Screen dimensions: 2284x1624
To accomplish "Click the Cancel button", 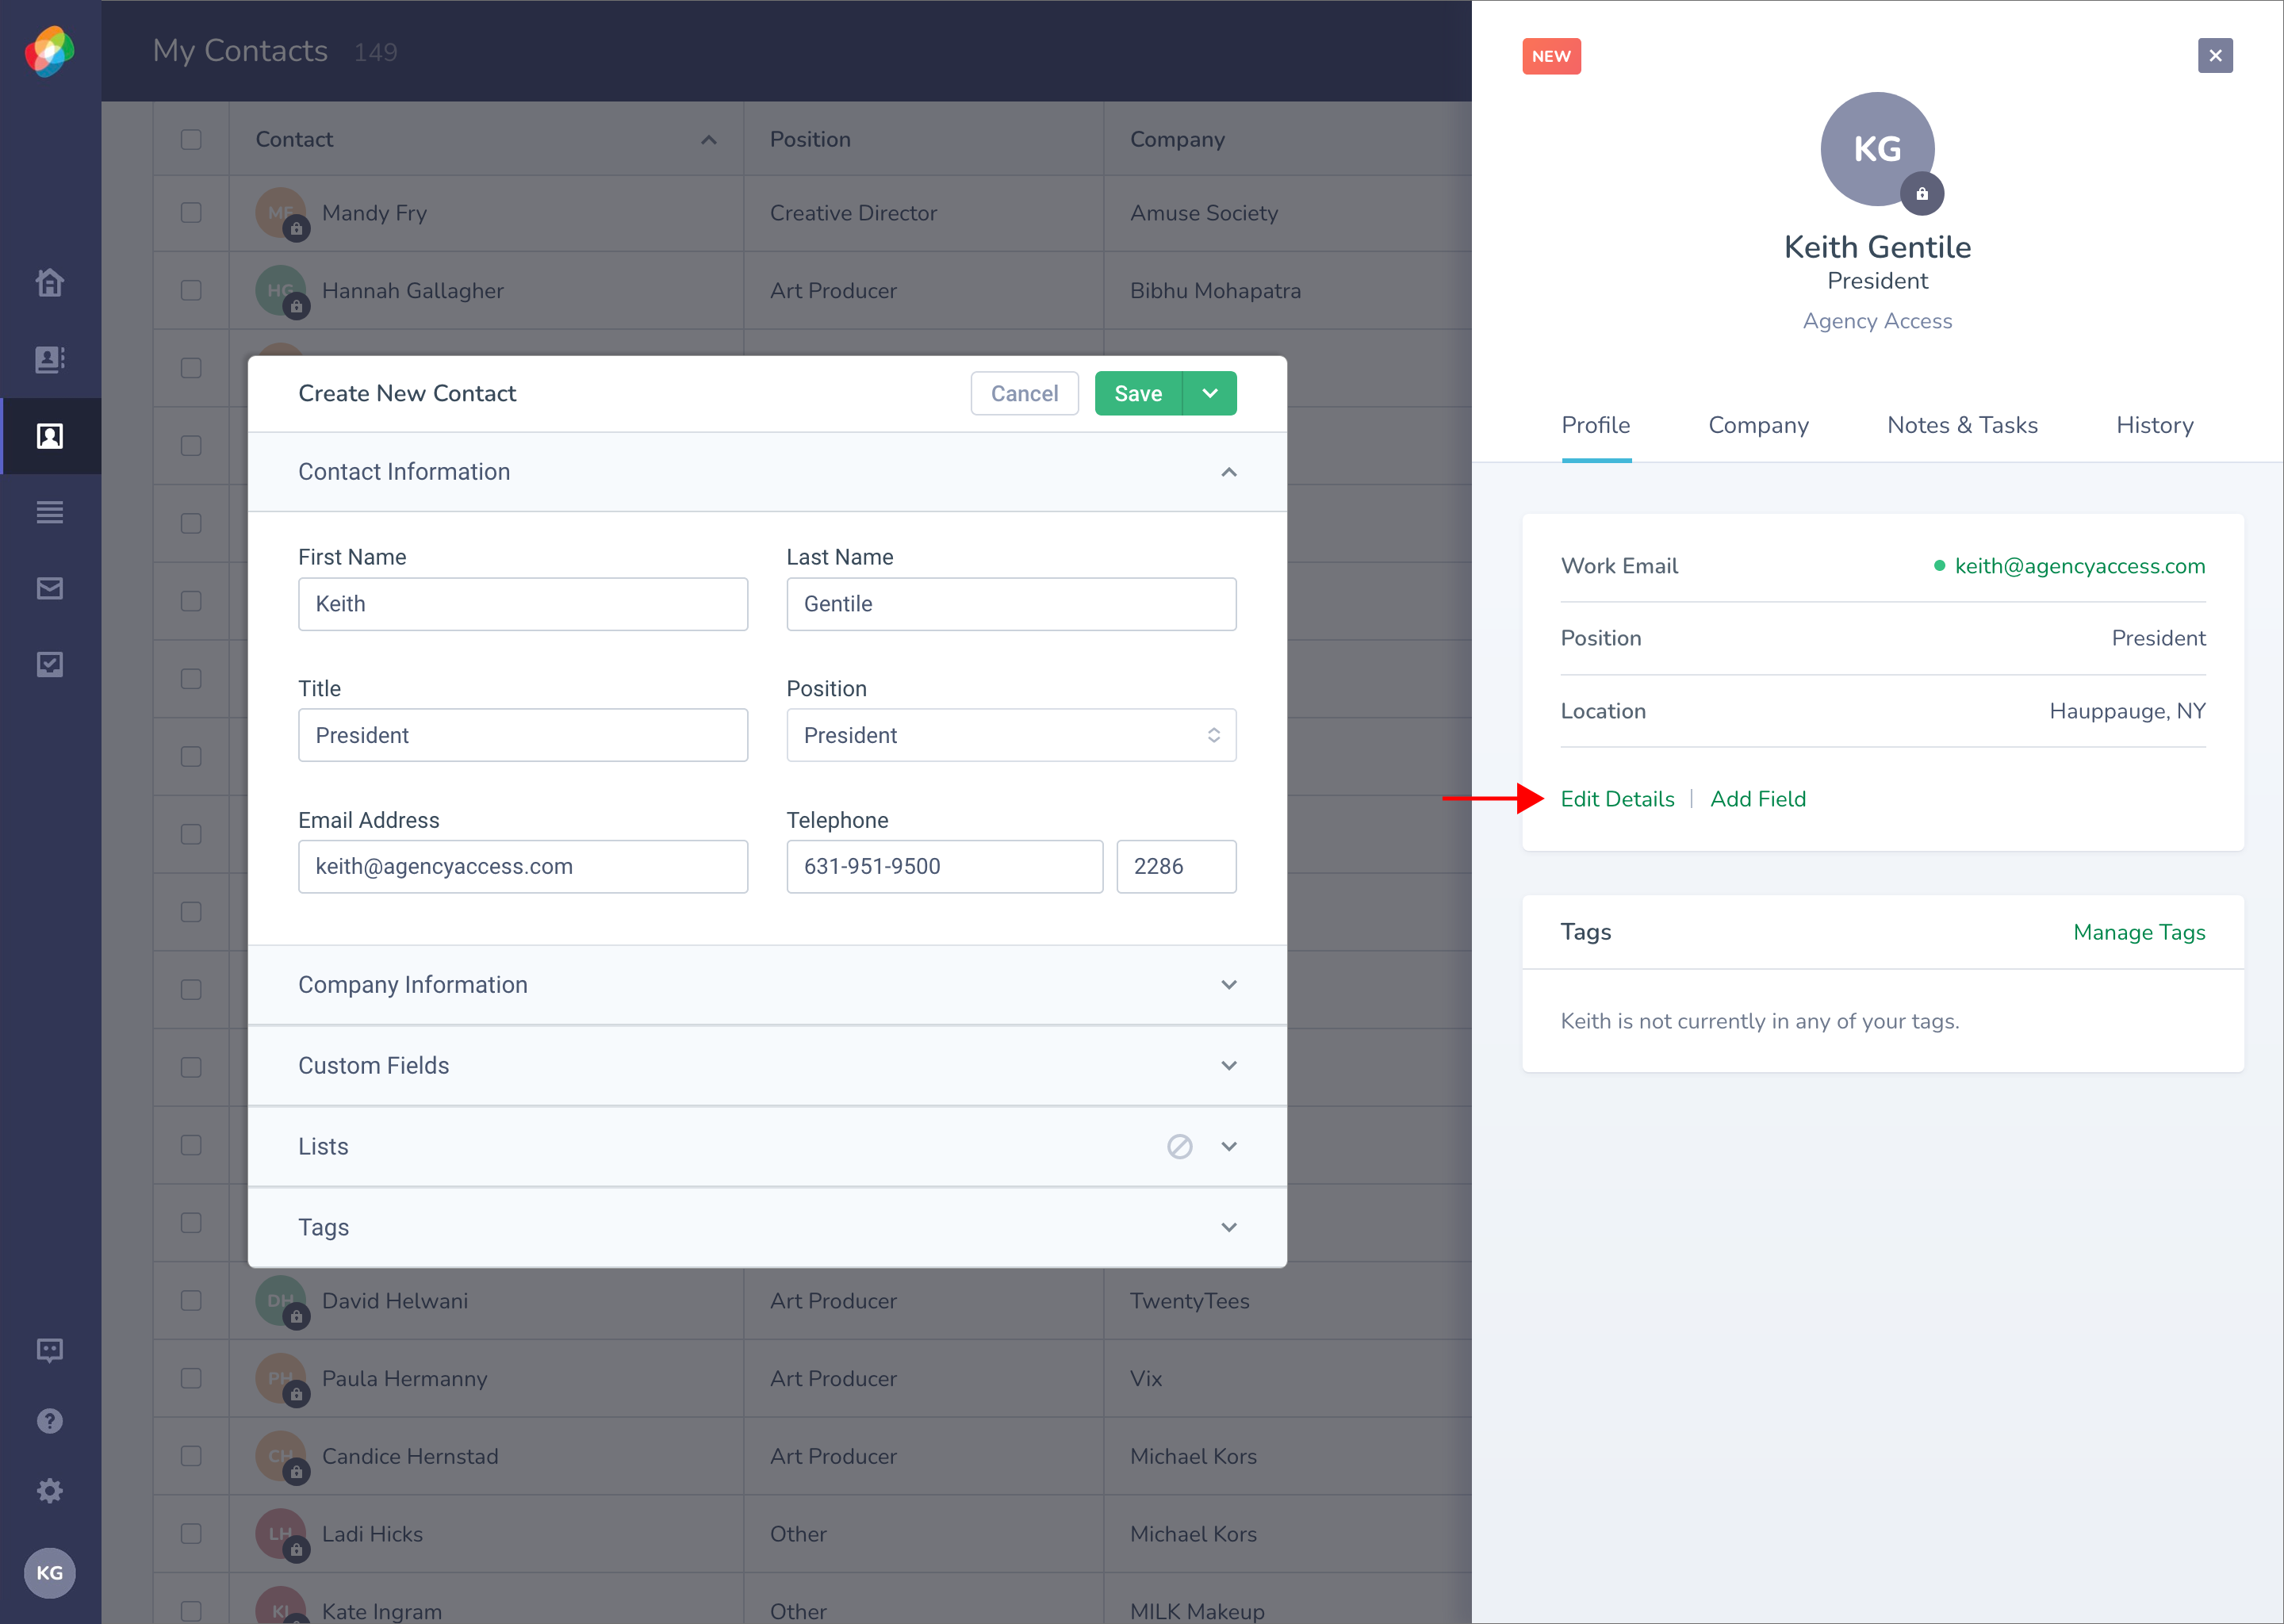I will pyautogui.click(x=1024, y=394).
